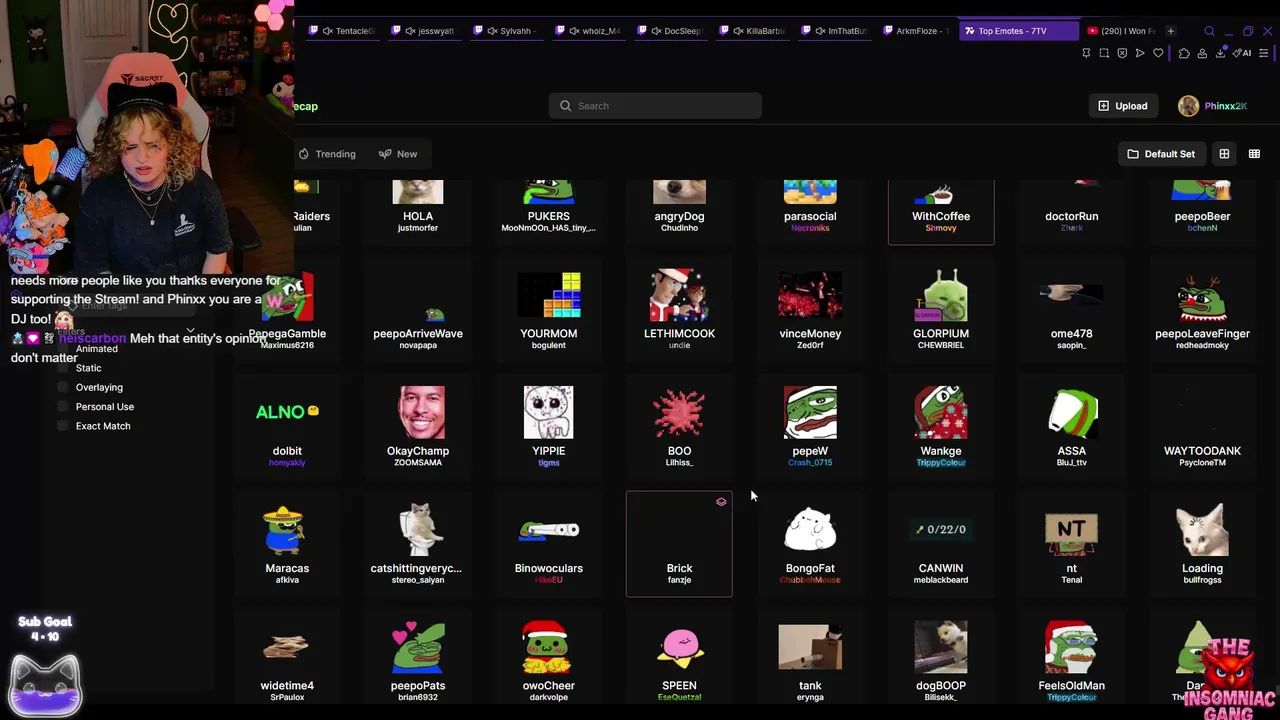Open the Wankge emote

(941, 426)
